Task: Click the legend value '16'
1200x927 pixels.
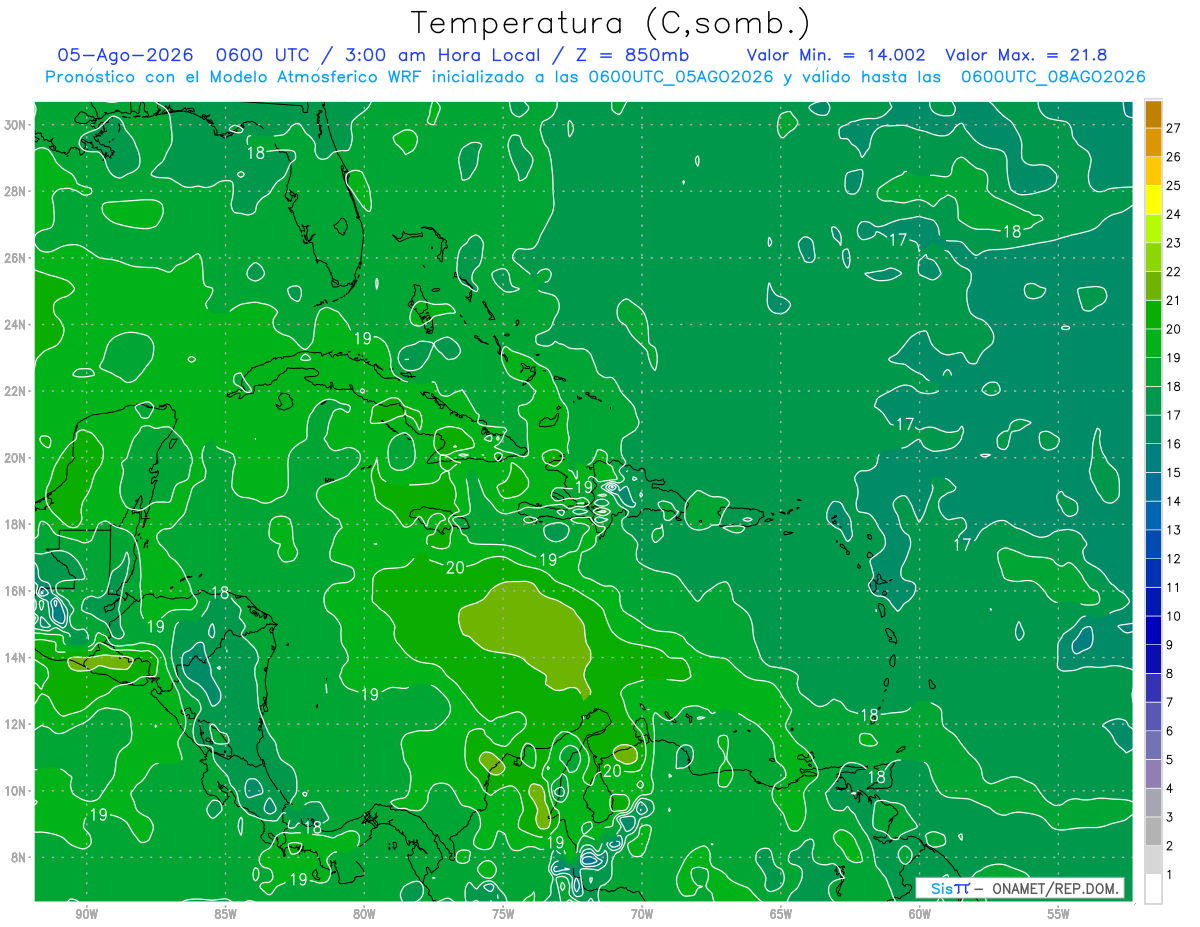Action: pos(1174,443)
